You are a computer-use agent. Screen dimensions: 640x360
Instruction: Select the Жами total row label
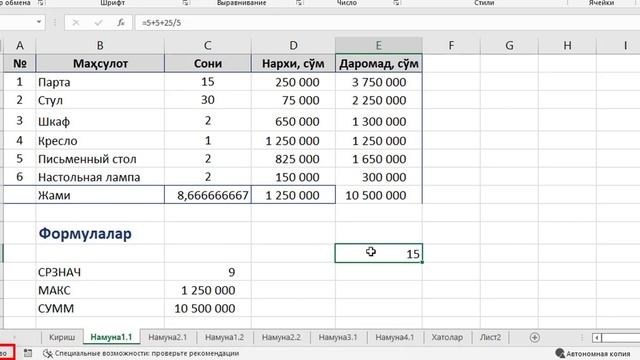point(100,195)
